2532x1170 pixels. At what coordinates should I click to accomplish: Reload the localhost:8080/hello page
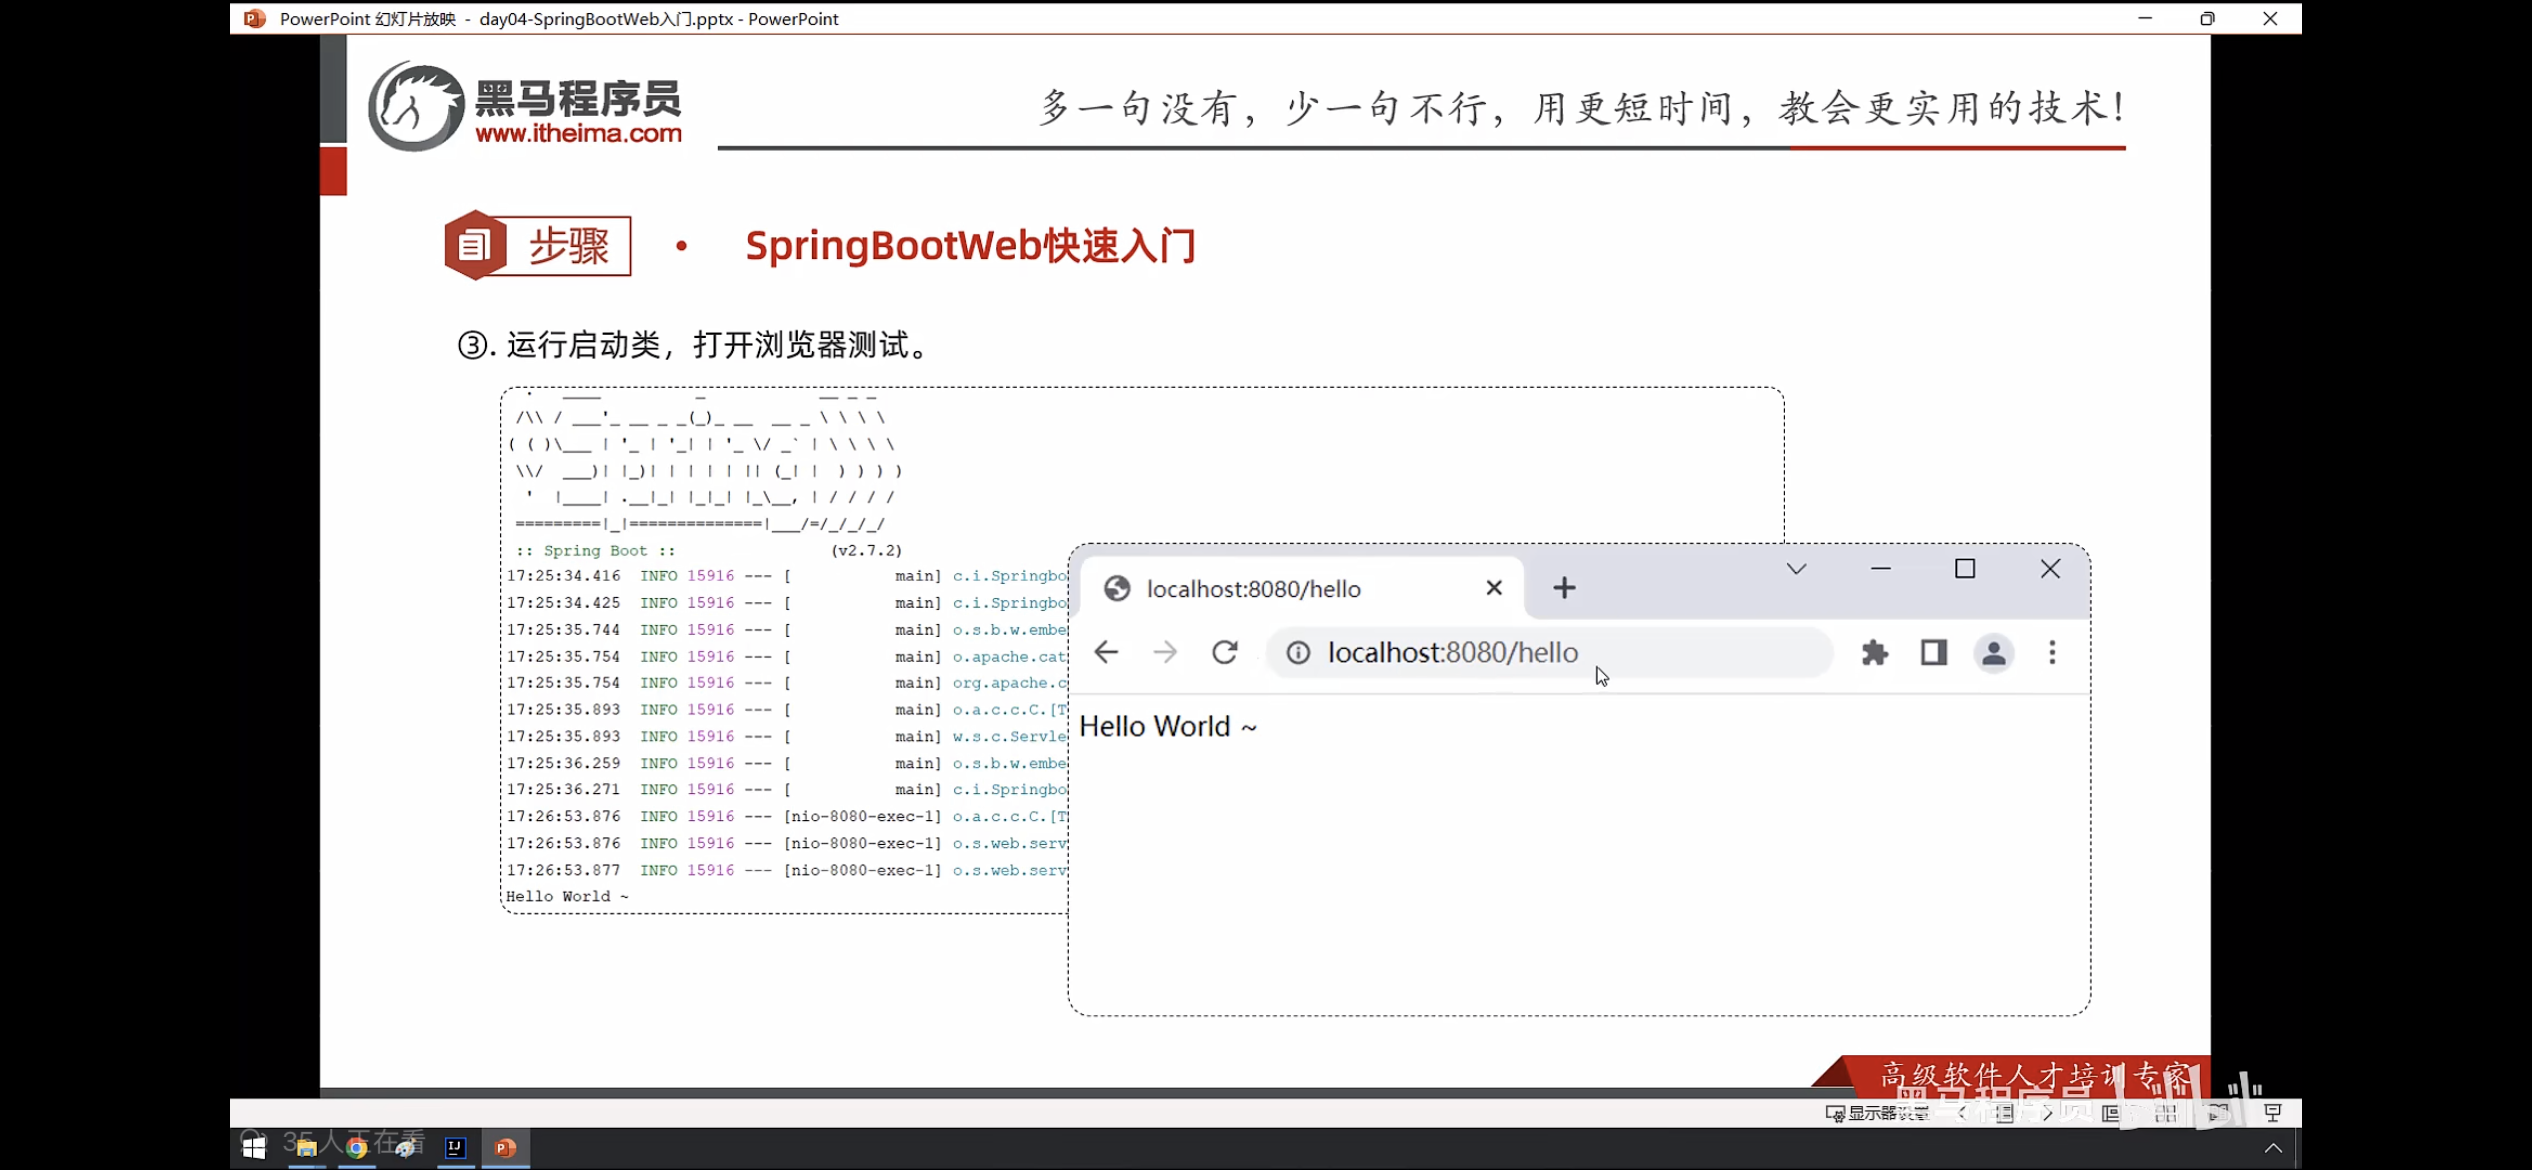1225,652
